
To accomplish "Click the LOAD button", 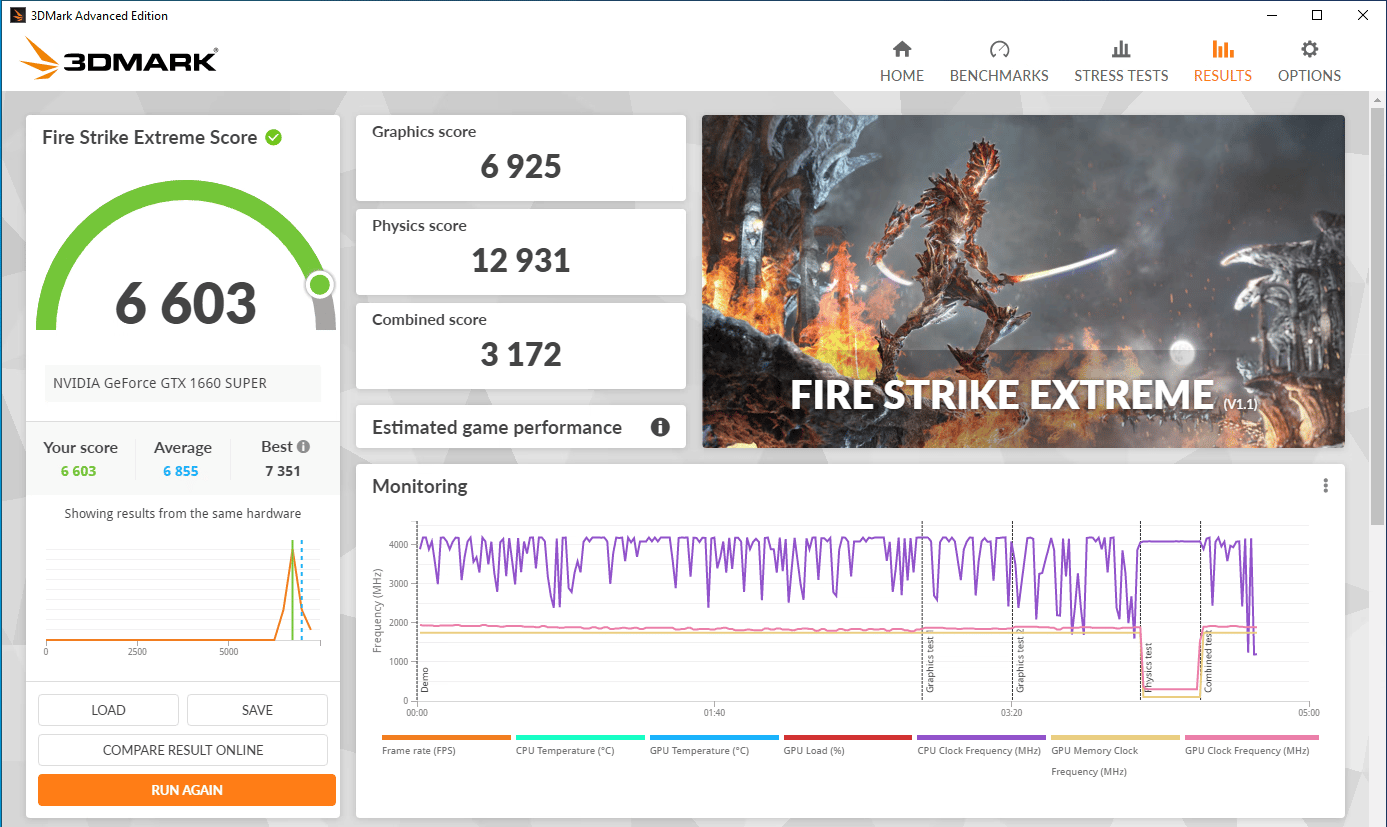I will tap(108, 710).
